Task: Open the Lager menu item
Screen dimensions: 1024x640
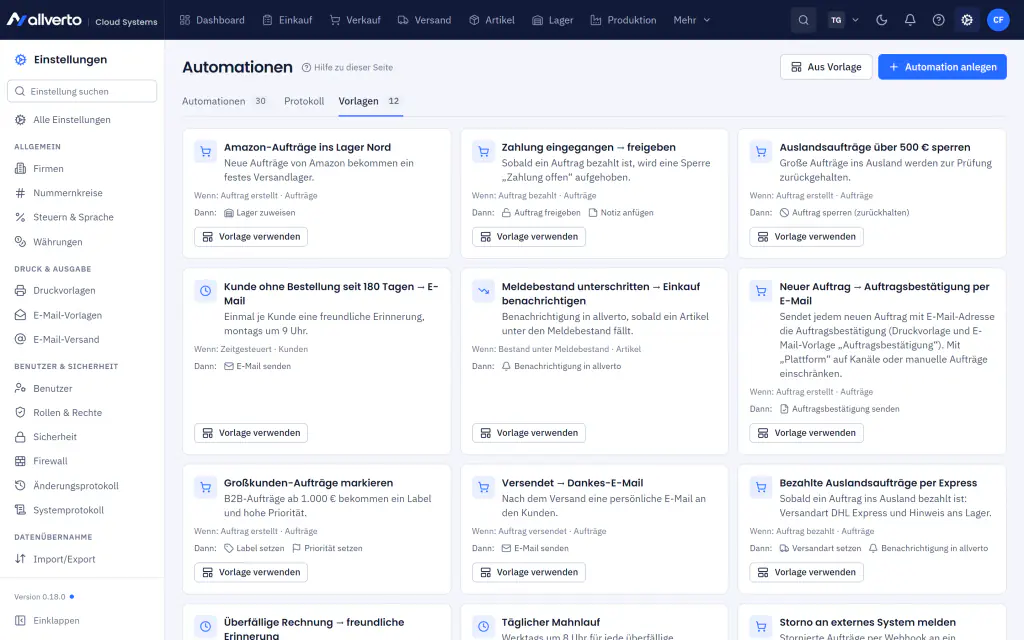Action: 552,20
